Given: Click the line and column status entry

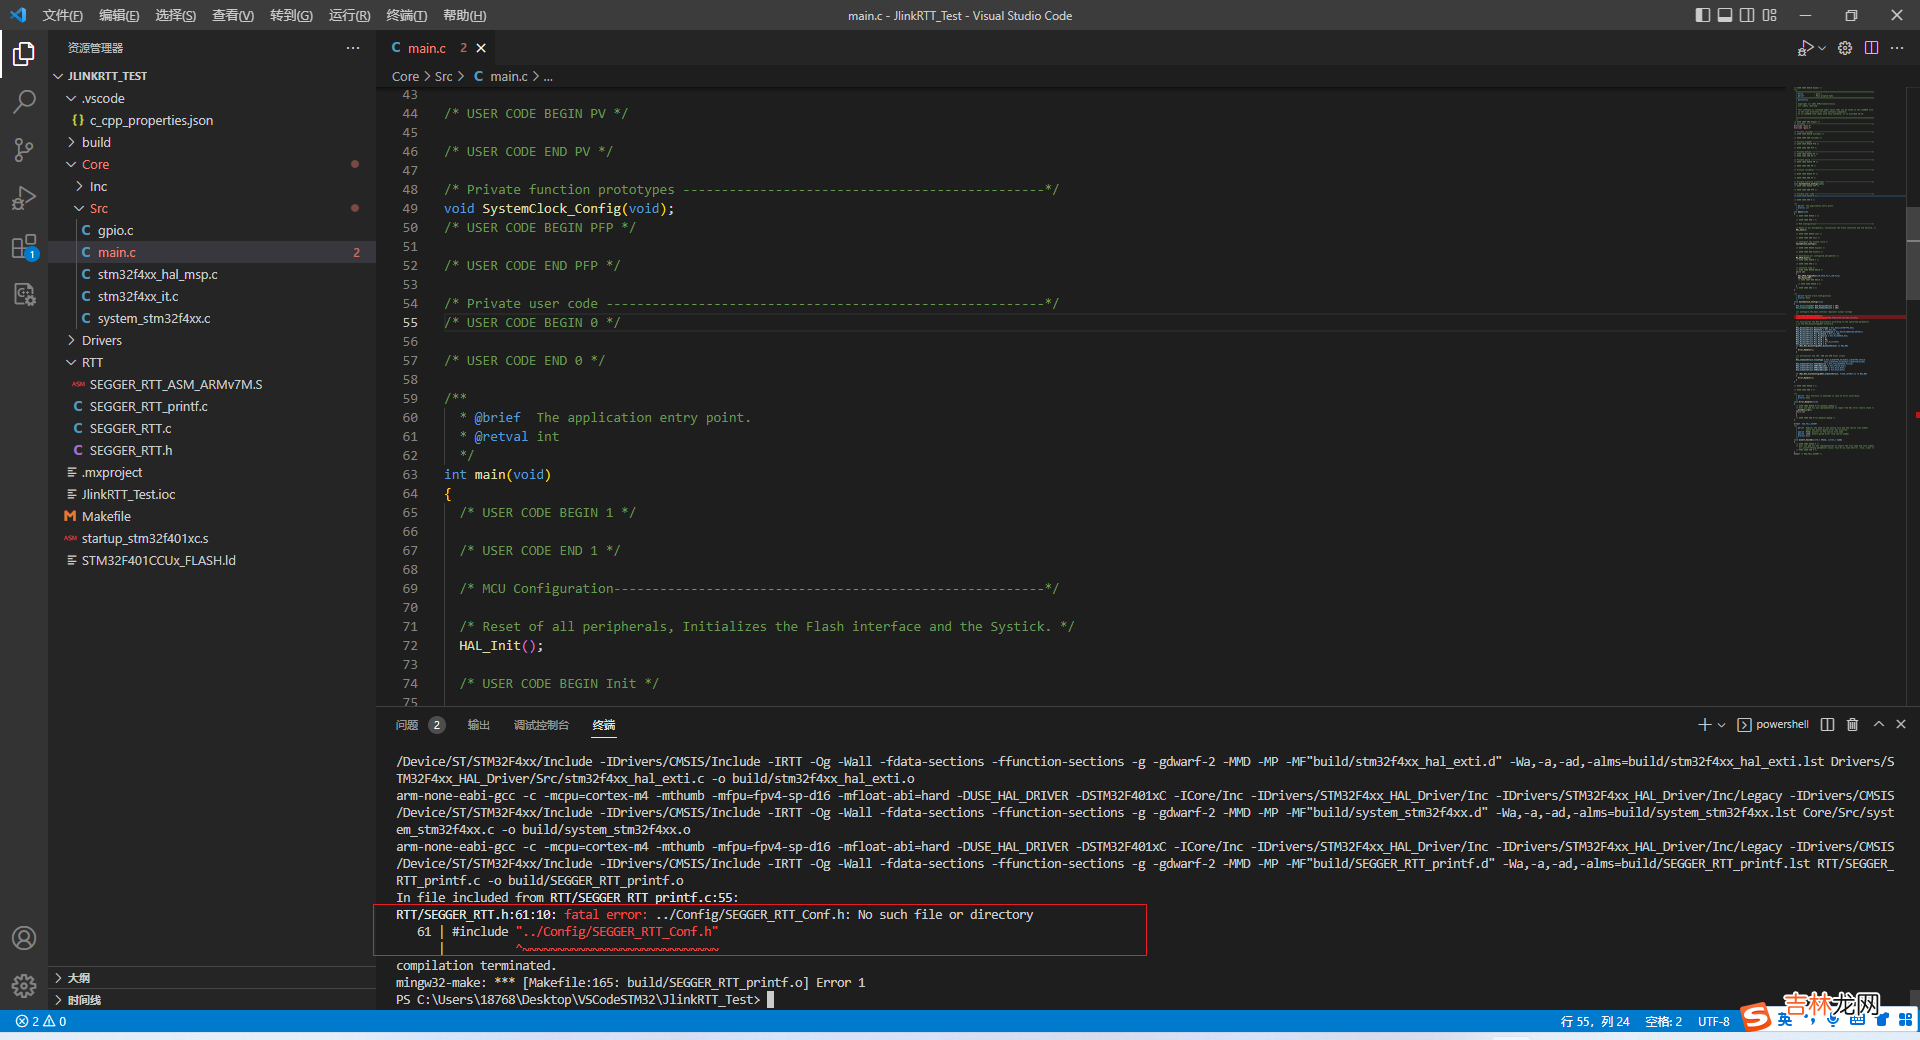Looking at the screenshot, I should [x=1595, y=1021].
